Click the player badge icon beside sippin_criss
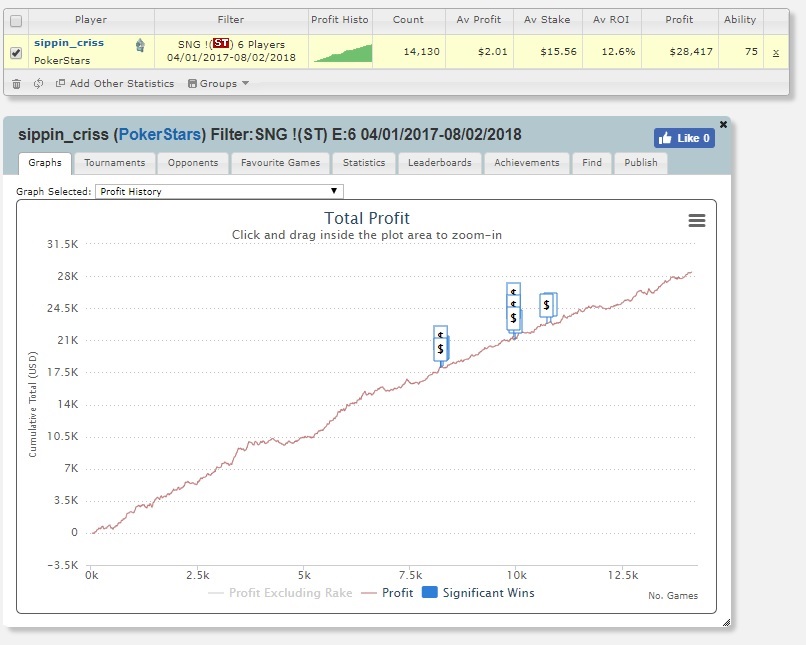Viewport: 806px width, 645px height. click(x=140, y=46)
